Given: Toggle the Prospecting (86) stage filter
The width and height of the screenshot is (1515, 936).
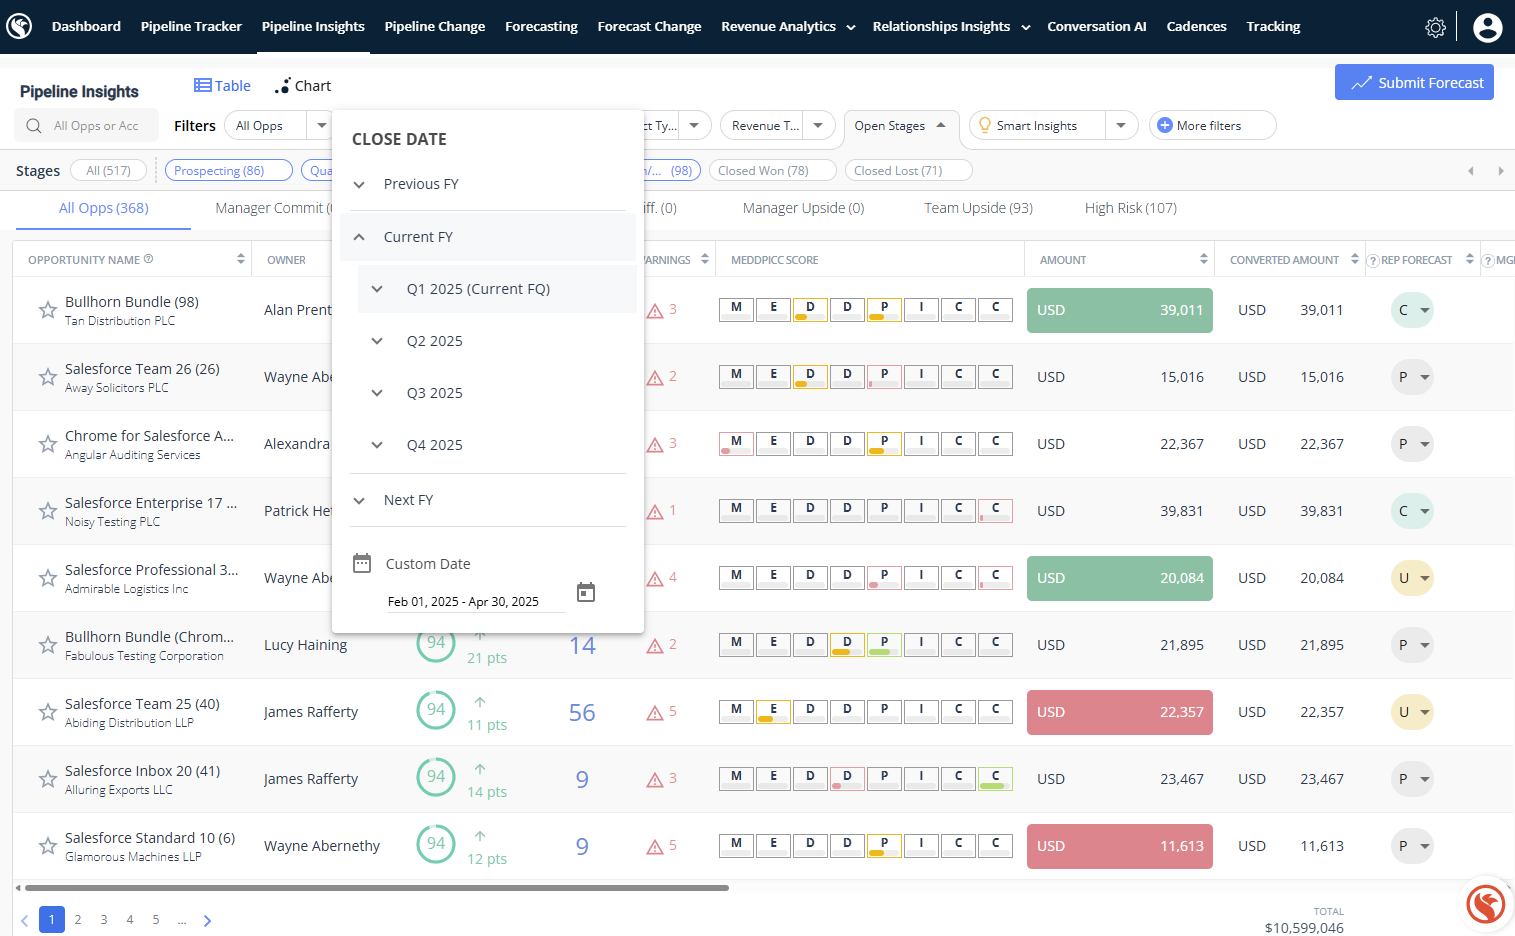Looking at the screenshot, I should (x=228, y=171).
